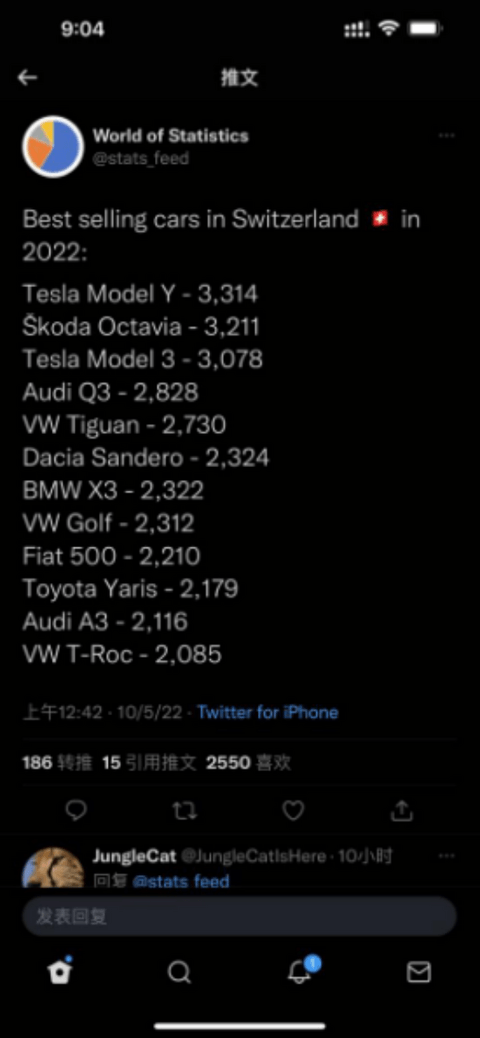This screenshot has width=480, height=1038.
Task: Go to Home tab in bottom bar
Action: point(60,971)
